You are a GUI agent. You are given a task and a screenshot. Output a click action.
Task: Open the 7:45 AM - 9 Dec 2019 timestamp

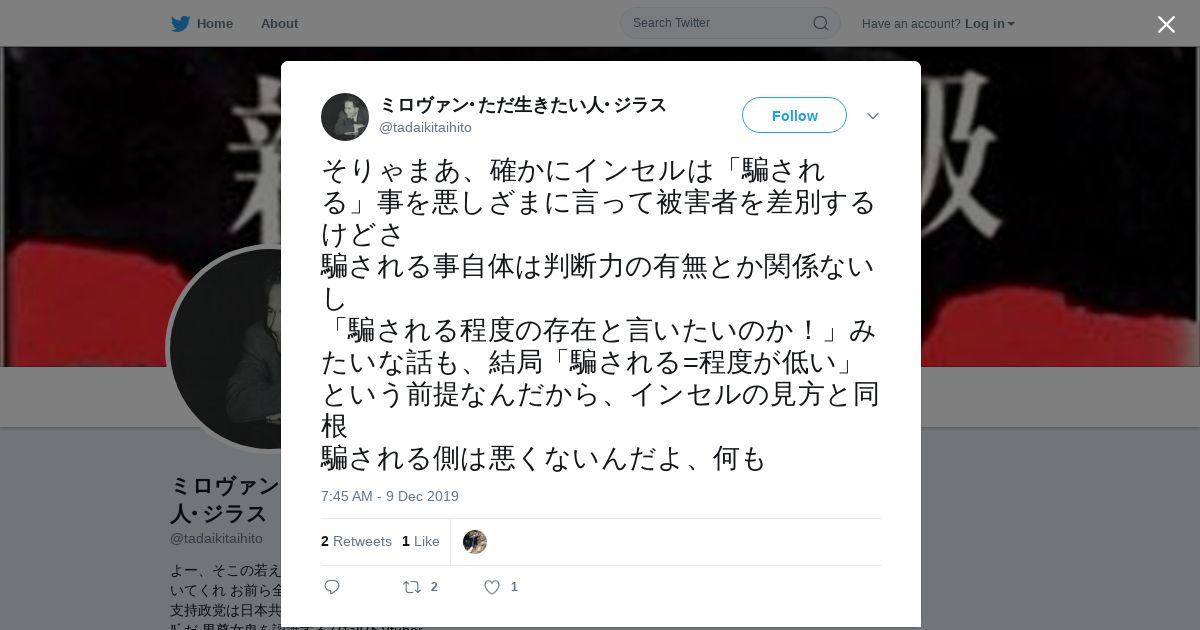[x=390, y=496]
